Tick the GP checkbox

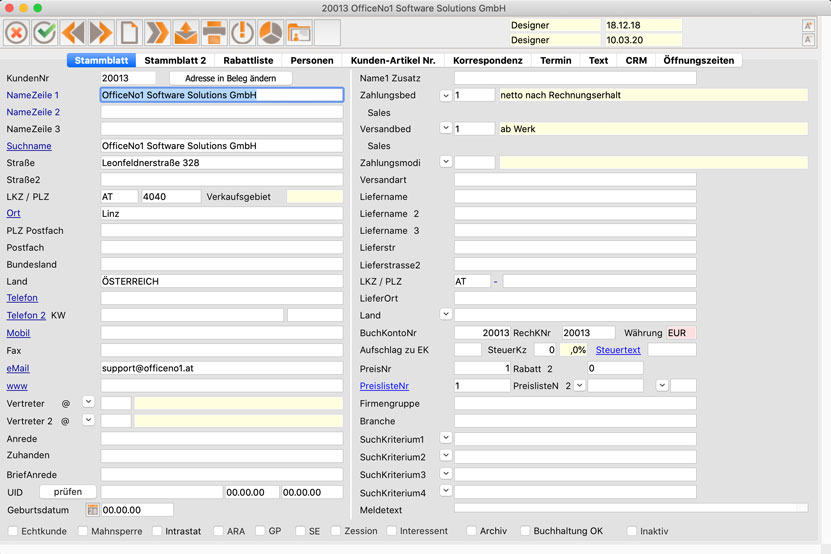click(260, 531)
